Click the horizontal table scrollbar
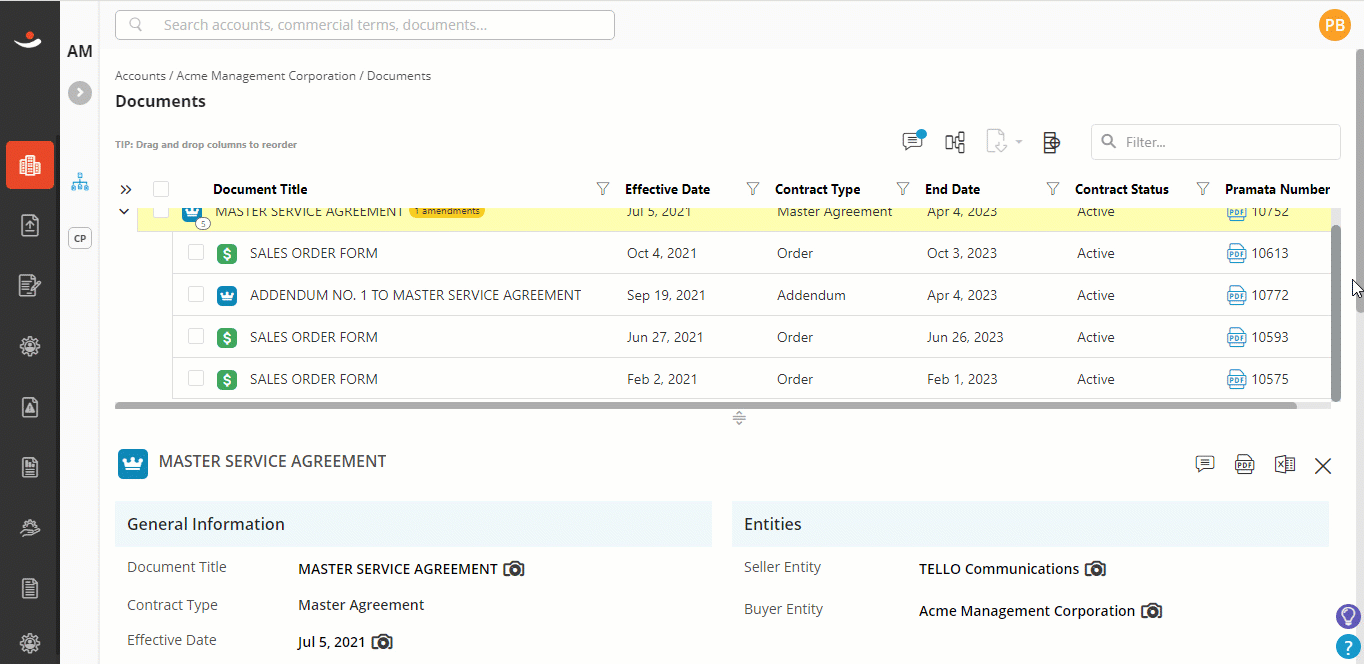Viewport: 1364px width, 664px height. tap(706, 406)
